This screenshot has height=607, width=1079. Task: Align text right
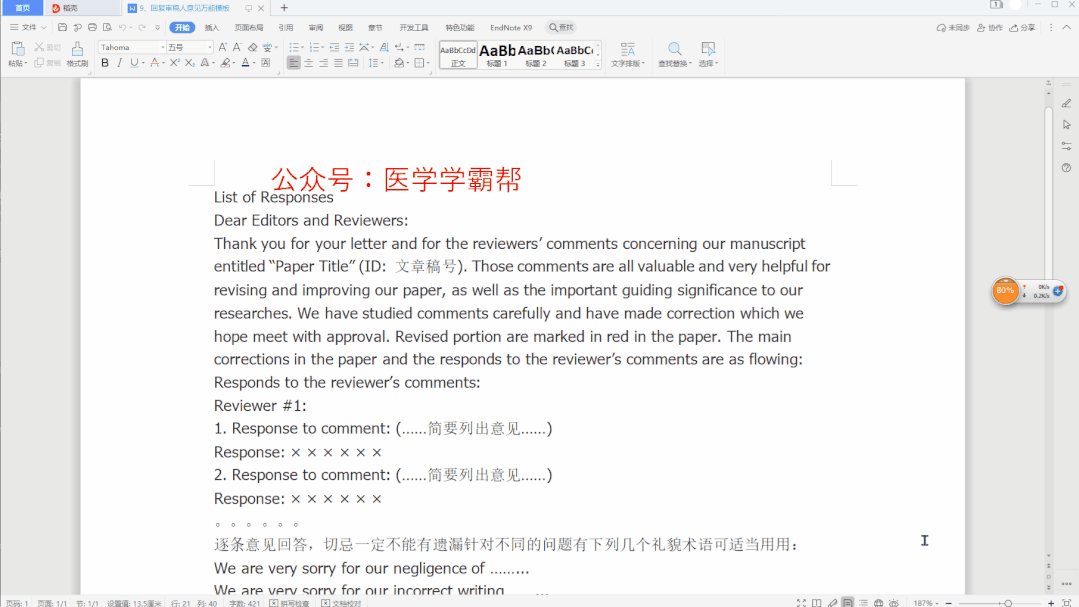coord(323,63)
